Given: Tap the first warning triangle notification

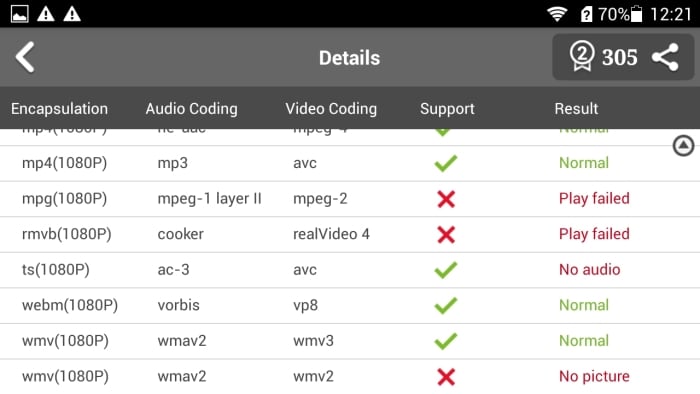Looking at the screenshot, I should [x=46, y=14].
